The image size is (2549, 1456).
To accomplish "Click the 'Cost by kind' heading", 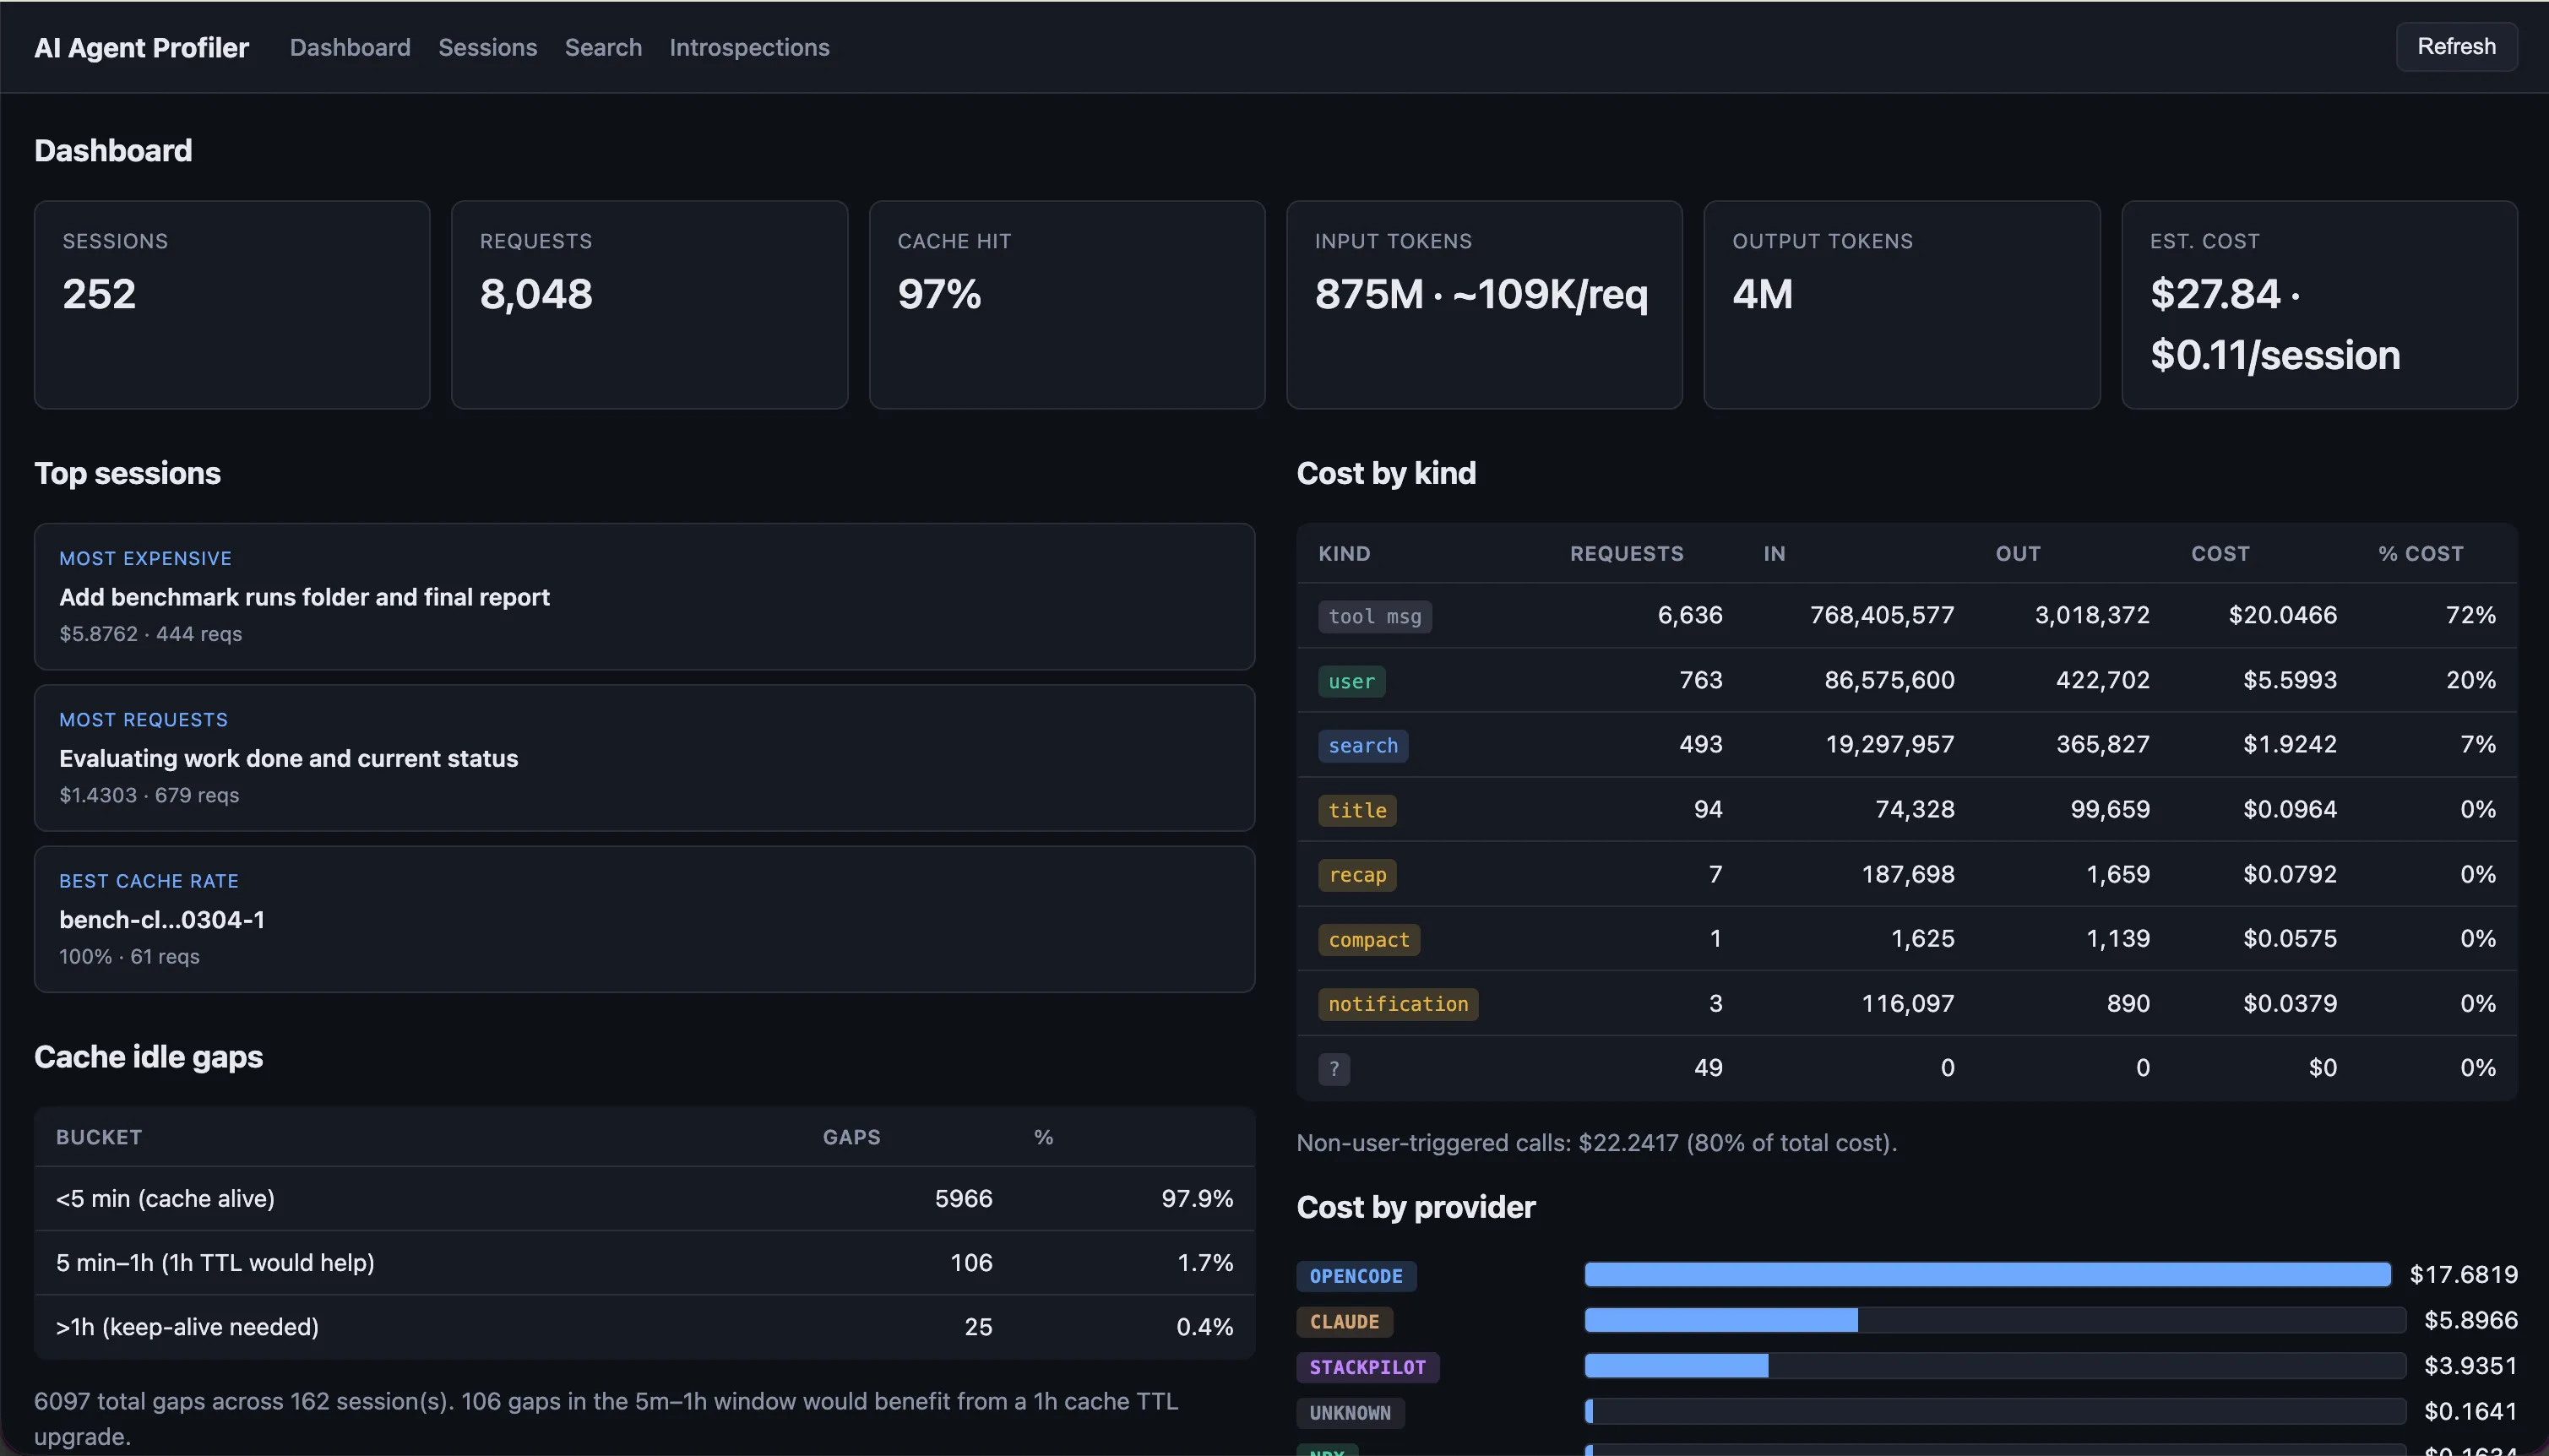I will (x=1386, y=473).
